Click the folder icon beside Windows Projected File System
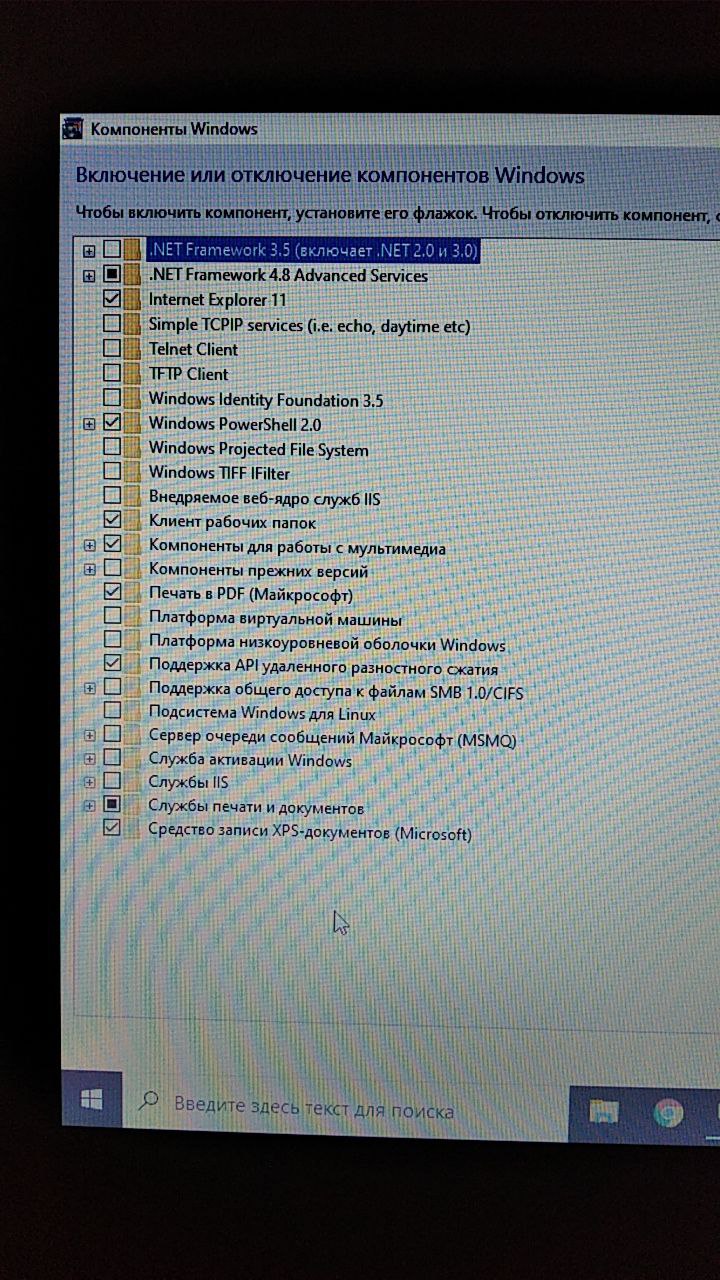The width and height of the screenshot is (720, 1280). tap(133, 448)
